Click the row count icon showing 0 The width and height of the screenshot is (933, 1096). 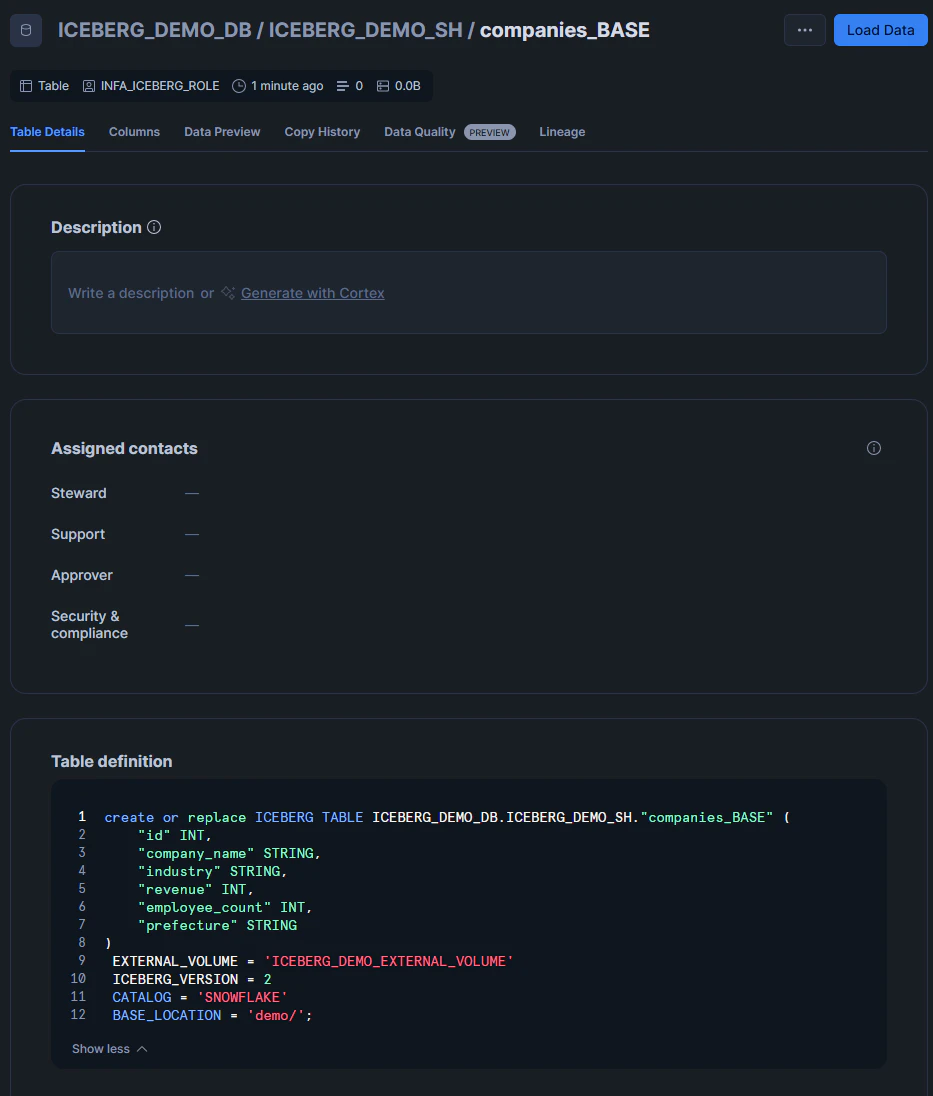point(342,86)
